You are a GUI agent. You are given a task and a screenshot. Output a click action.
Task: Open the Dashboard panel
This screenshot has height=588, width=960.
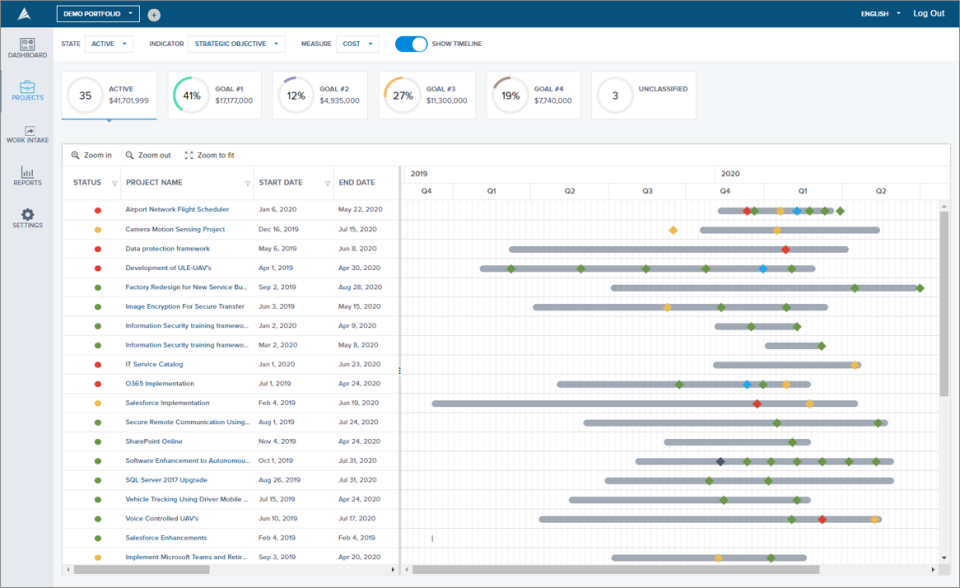[x=27, y=46]
